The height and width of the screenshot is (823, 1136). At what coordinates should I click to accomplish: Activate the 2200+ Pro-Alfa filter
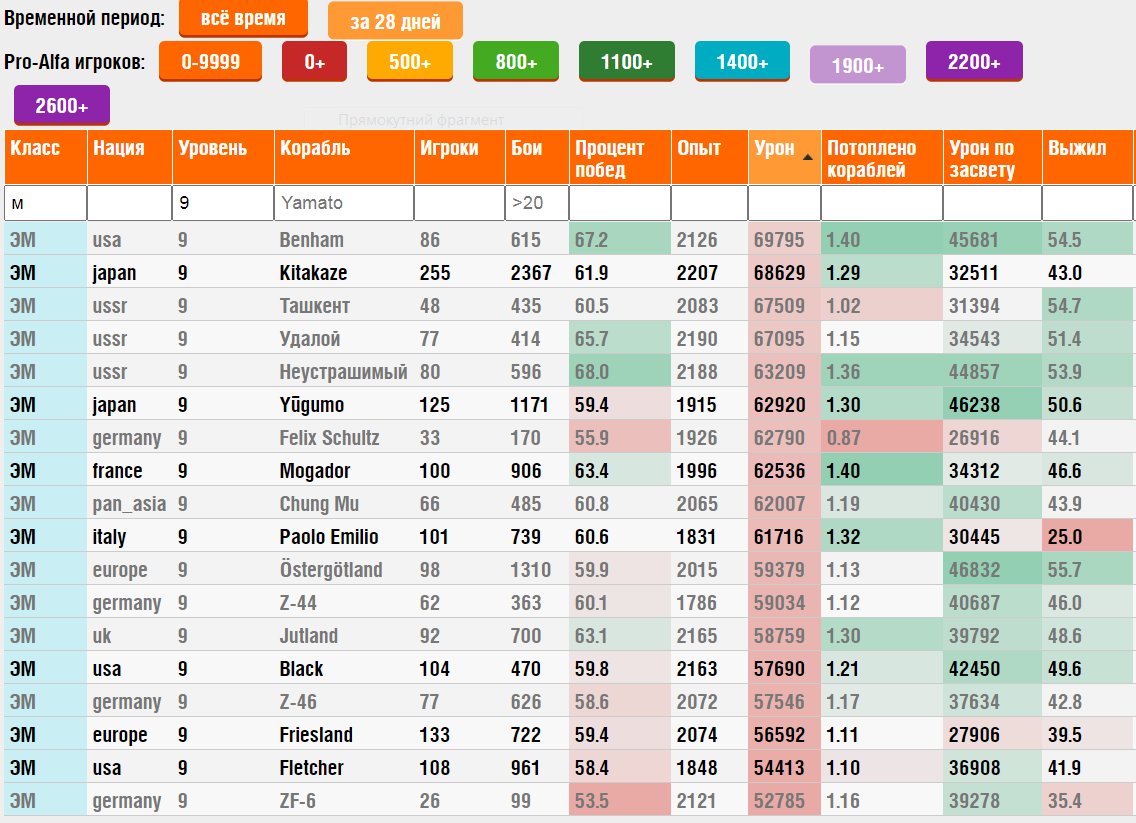click(x=974, y=62)
